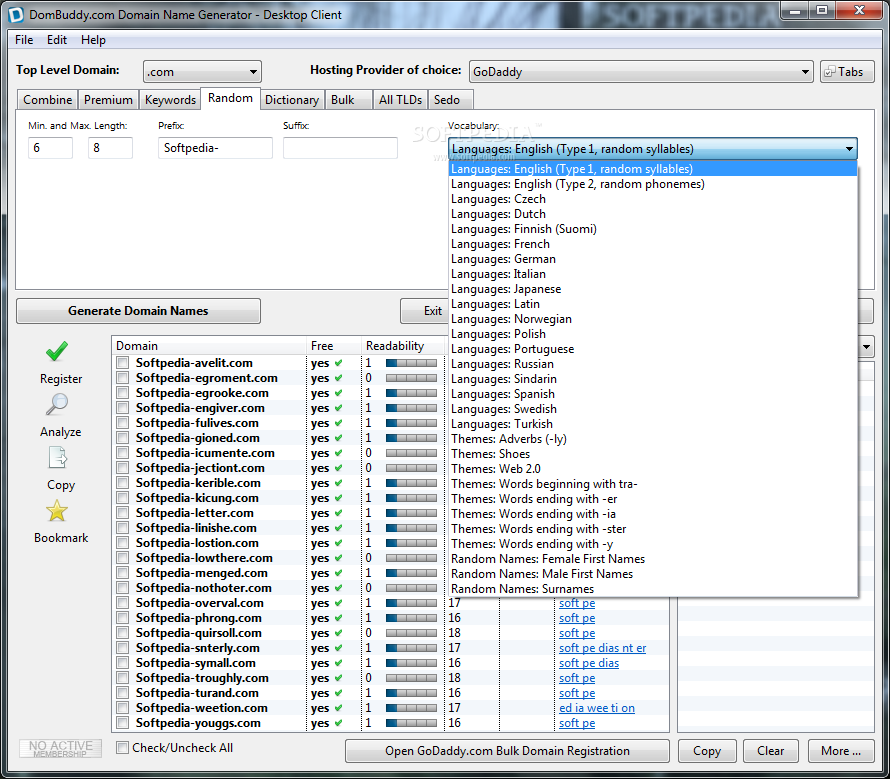The width and height of the screenshot is (890, 779).
Task: Switch to the Keywords tab
Action: [x=170, y=99]
